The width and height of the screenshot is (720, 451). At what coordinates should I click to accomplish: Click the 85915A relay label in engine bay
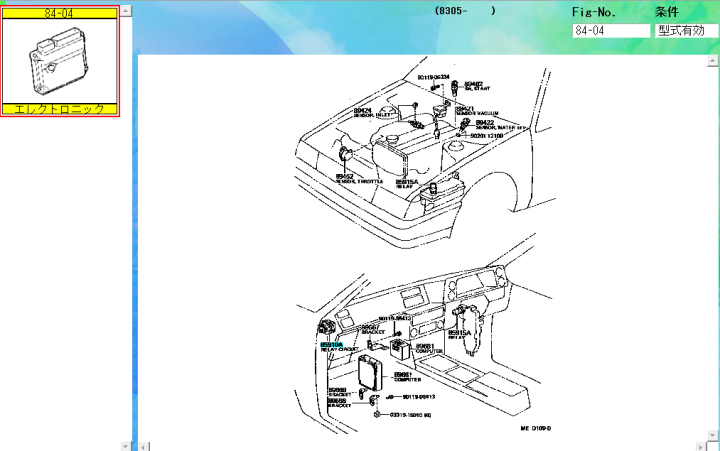(x=404, y=182)
